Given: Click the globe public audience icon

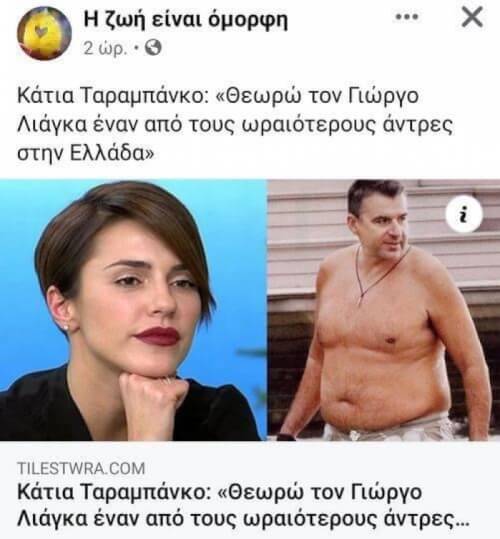Looking at the screenshot, I should 153,47.
